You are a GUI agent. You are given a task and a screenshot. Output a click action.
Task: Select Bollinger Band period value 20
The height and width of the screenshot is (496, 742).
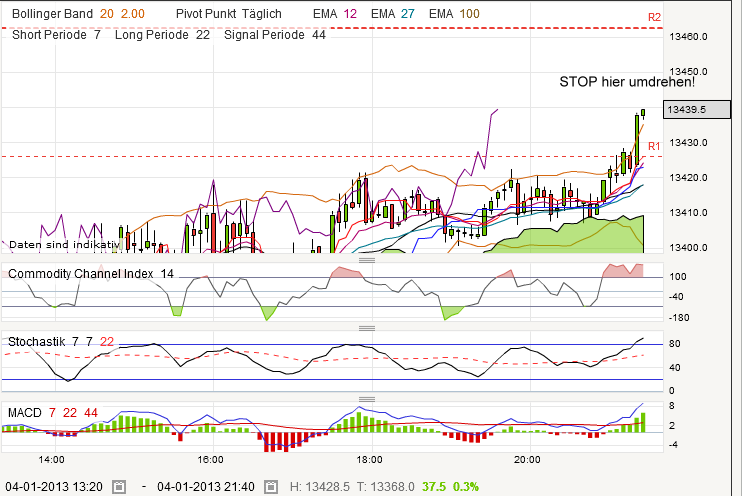[x=106, y=14]
